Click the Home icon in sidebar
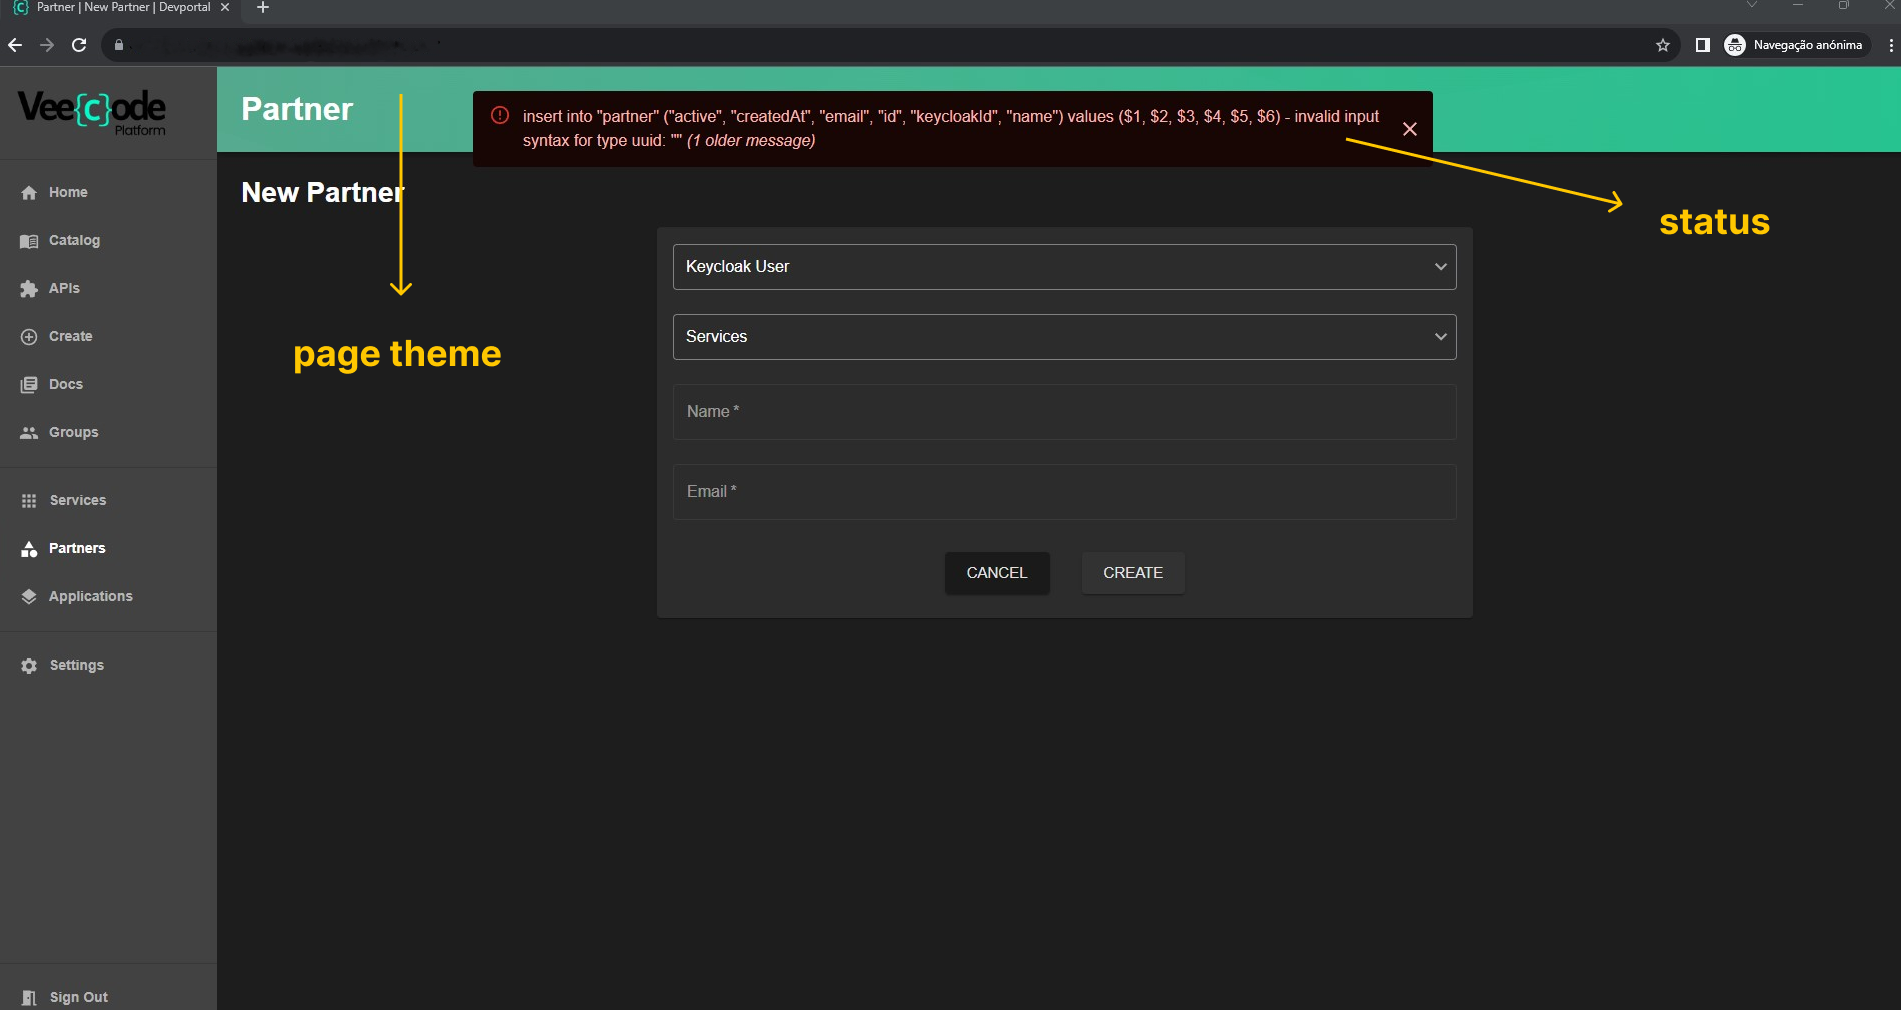This screenshot has height=1010, width=1901. point(29,193)
